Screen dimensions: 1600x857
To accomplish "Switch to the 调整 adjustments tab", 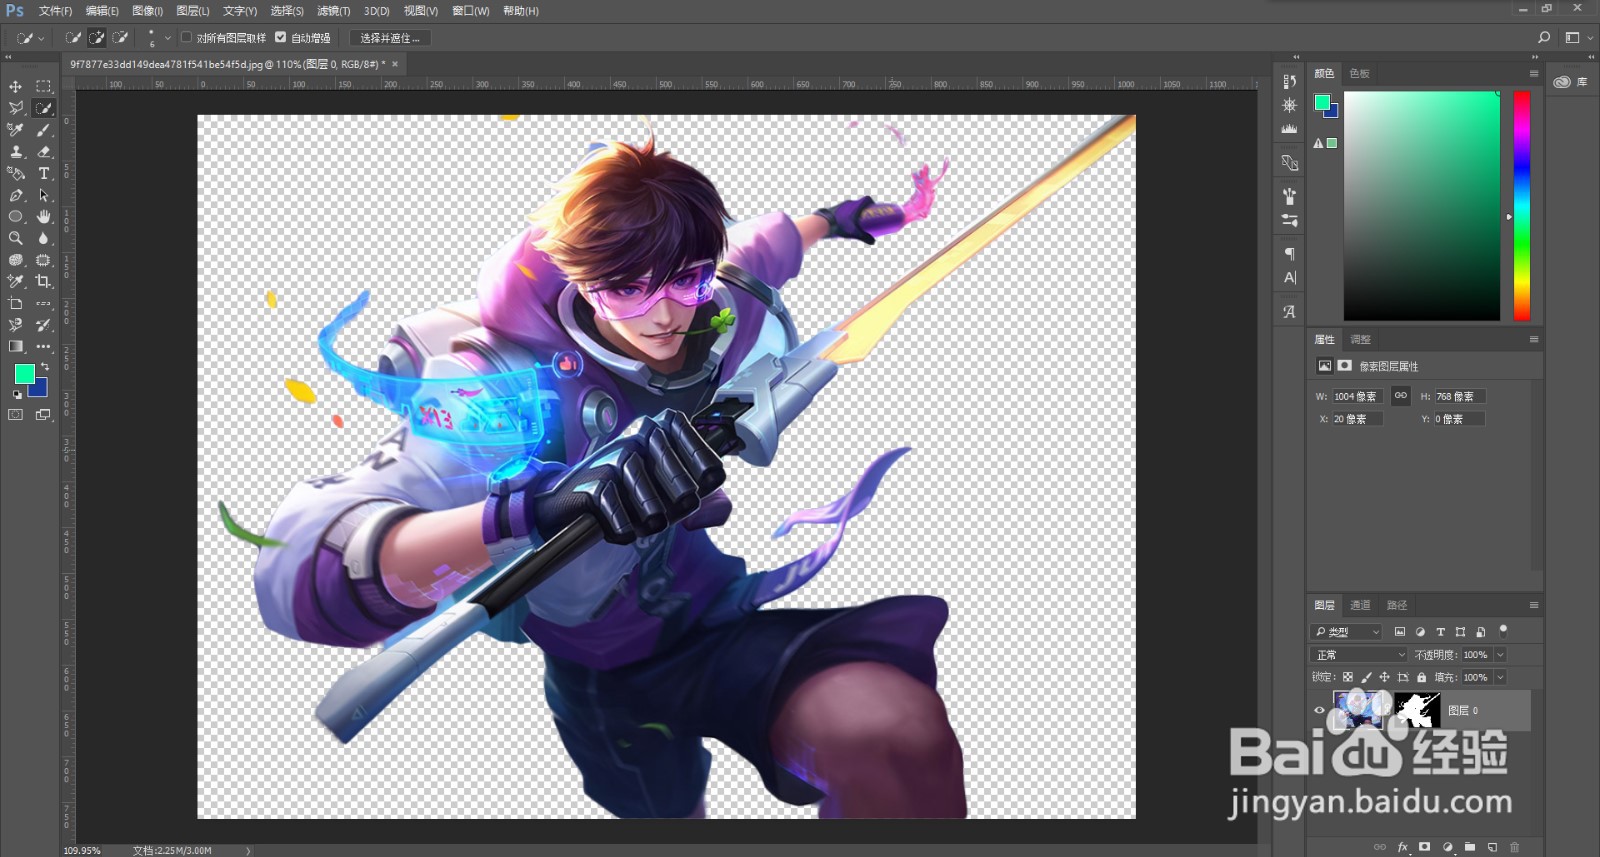I will pos(1360,339).
